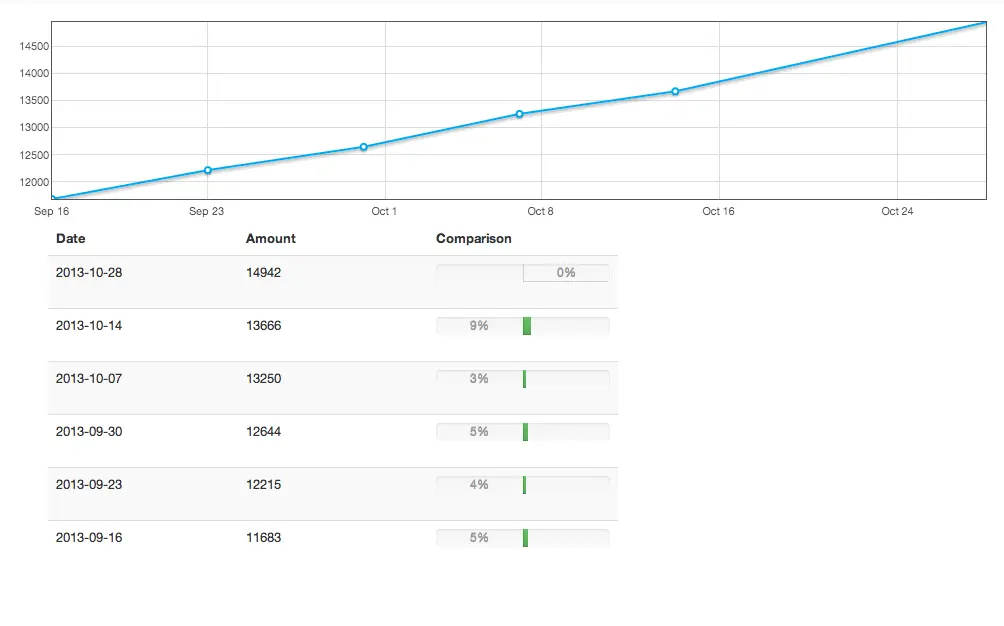The height and width of the screenshot is (626, 1004).
Task: Click the 14500 y-axis label
Action: (x=34, y=46)
